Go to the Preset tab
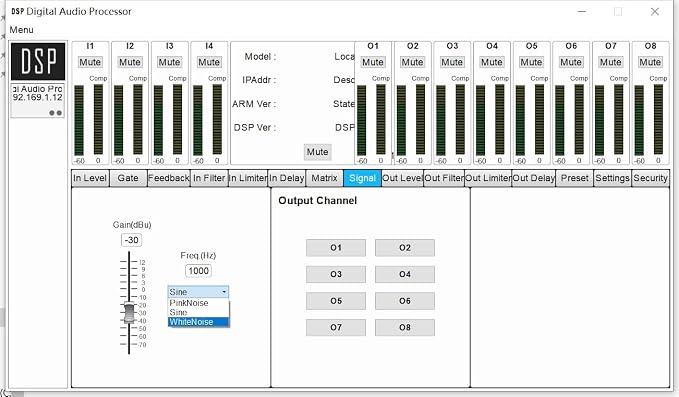679x397 pixels. pyautogui.click(x=575, y=178)
